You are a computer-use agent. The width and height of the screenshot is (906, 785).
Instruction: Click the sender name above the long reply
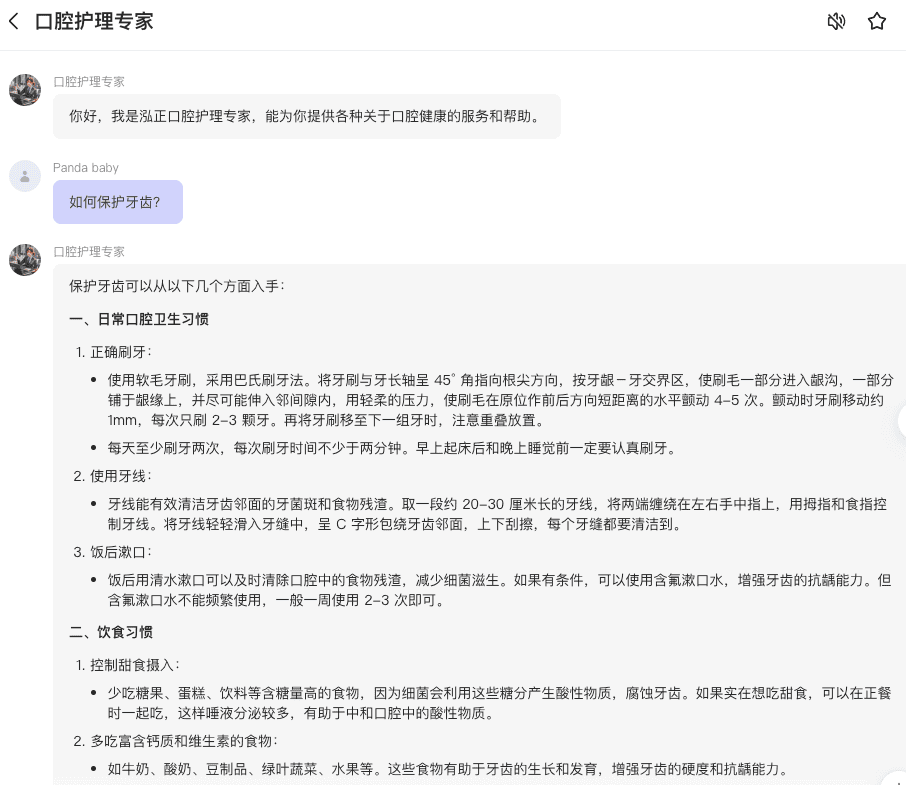point(89,252)
